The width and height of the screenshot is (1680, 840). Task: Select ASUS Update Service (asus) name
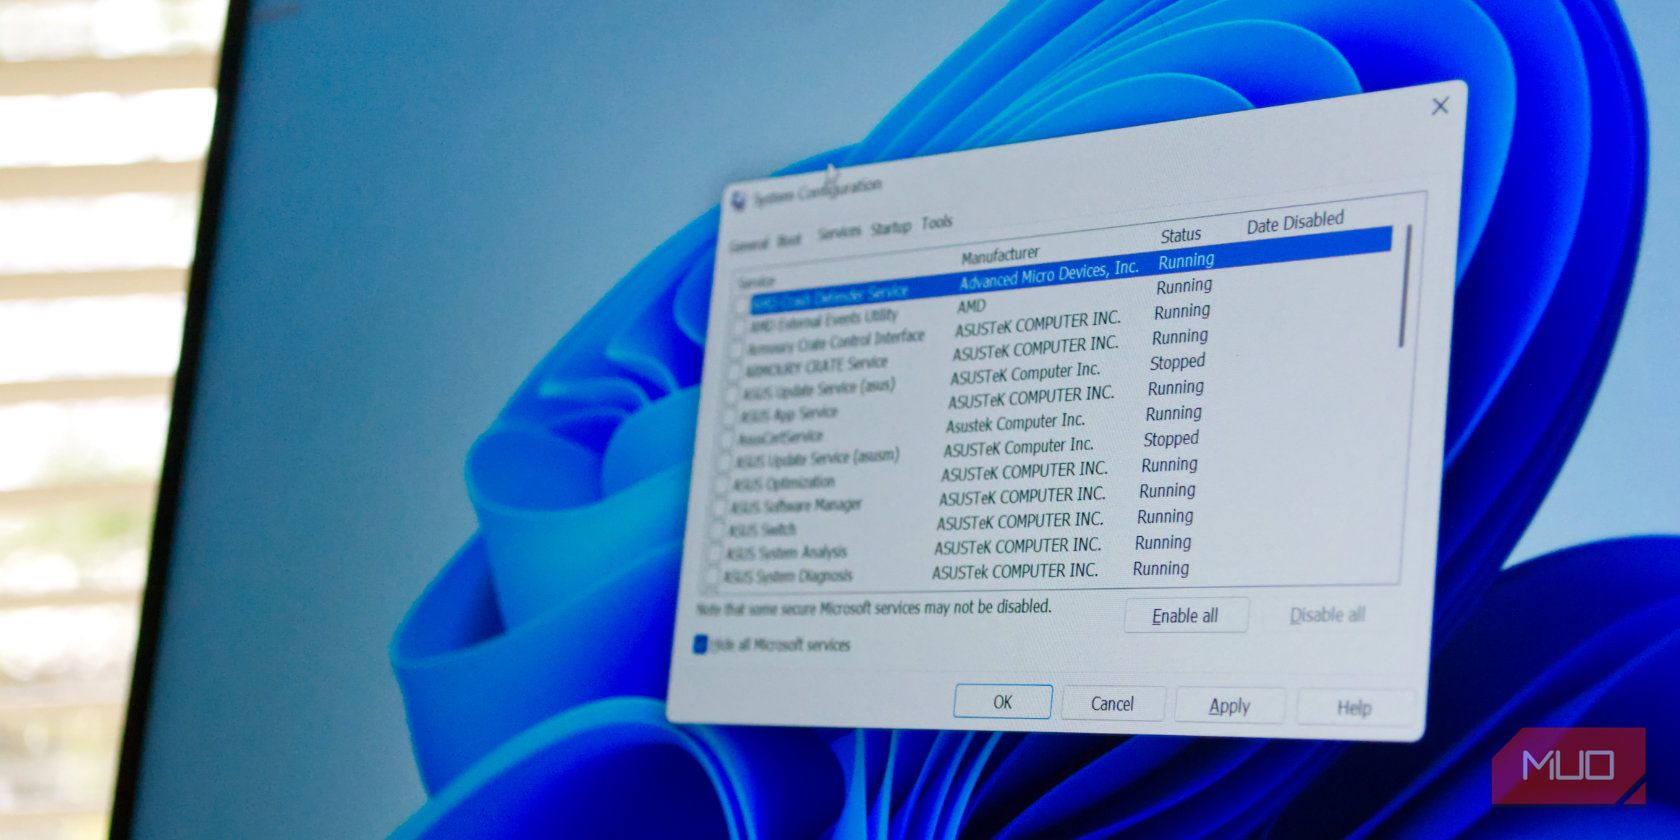pos(819,389)
